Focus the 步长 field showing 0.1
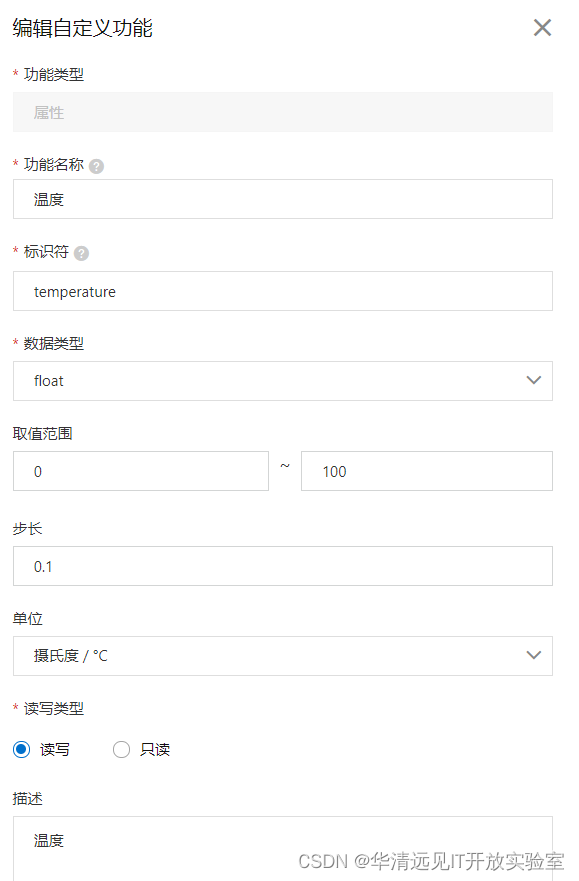The height and width of the screenshot is (881, 579). (x=282, y=566)
